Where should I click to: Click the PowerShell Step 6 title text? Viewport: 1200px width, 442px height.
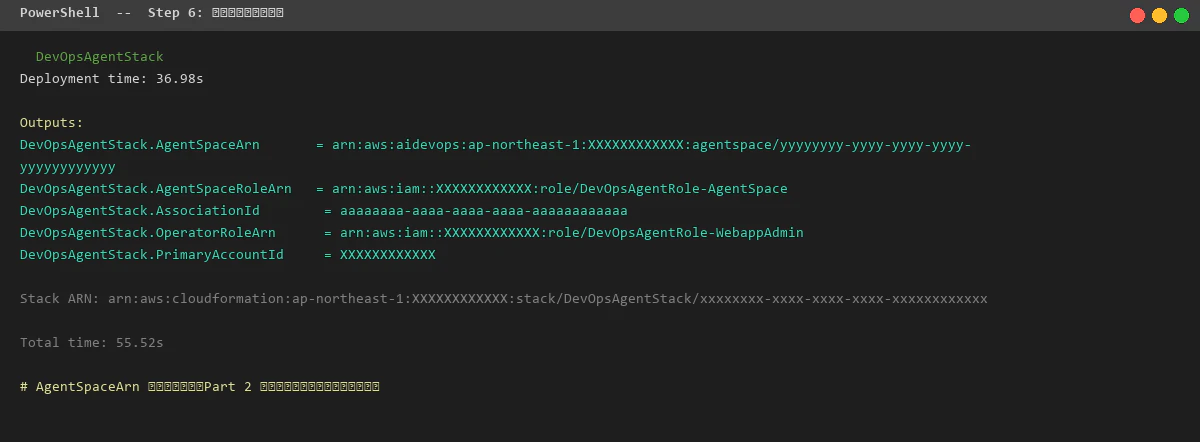151,13
